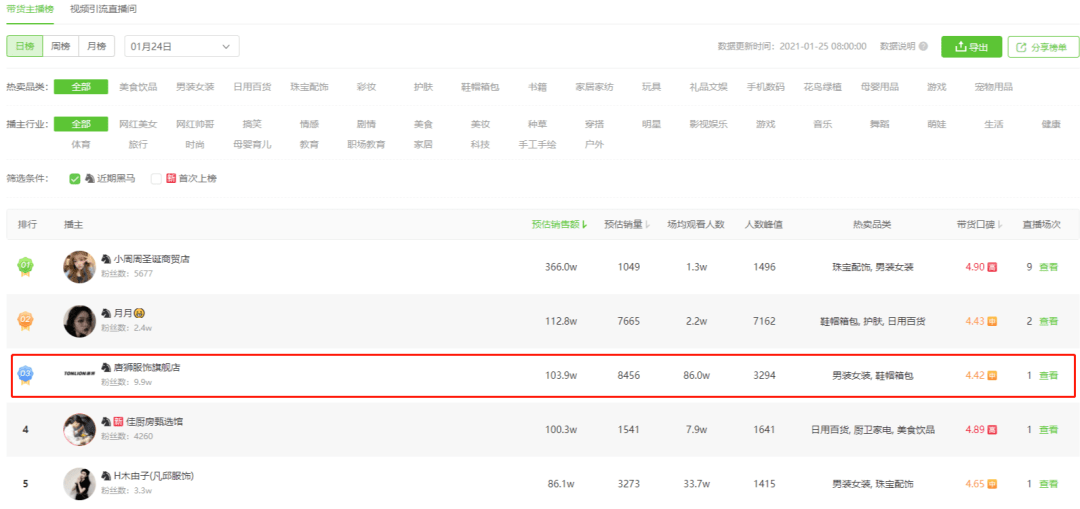Viewport: 1080px width, 509px height.
Task: Click the green 导出 export button
Action: [x=971, y=47]
